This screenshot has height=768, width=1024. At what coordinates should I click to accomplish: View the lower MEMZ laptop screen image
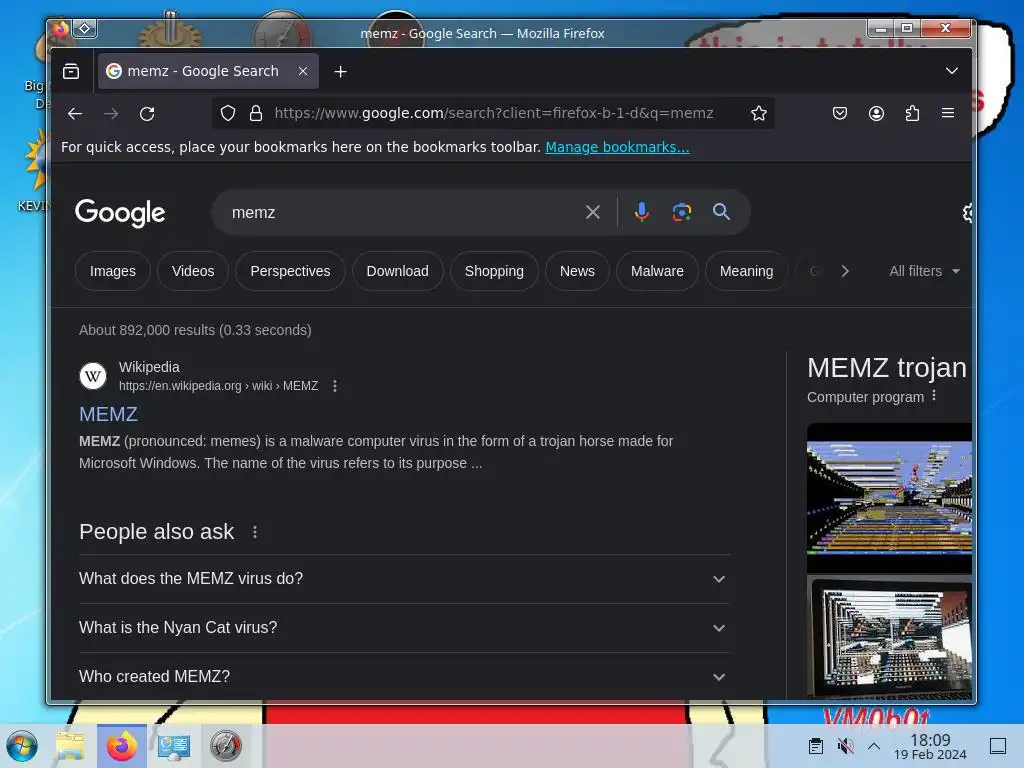[889, 637]
